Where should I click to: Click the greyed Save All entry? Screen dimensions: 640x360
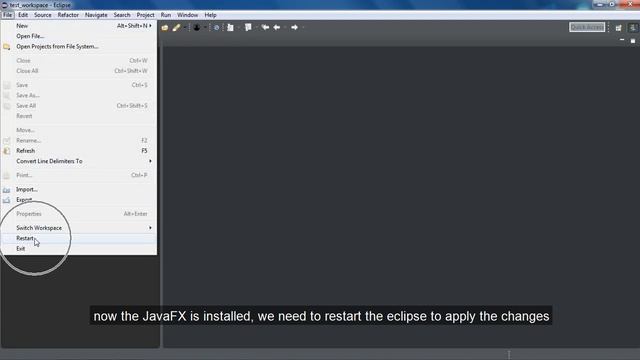coord(79,106)
